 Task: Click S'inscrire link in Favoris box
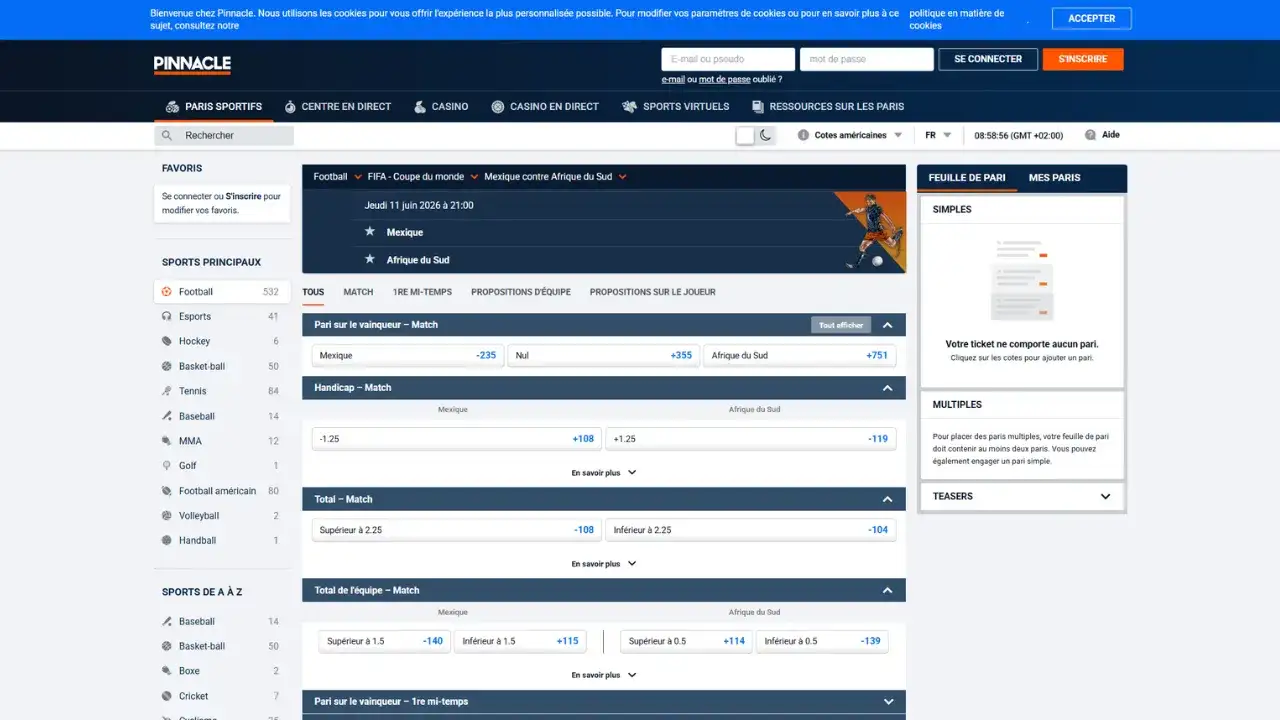[x=243, y=197]
